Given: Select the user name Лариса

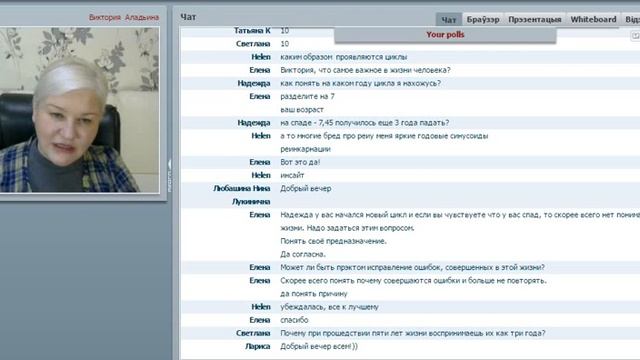Looking at the screenshot, I should pyautogui.click(x=258, y=346).
